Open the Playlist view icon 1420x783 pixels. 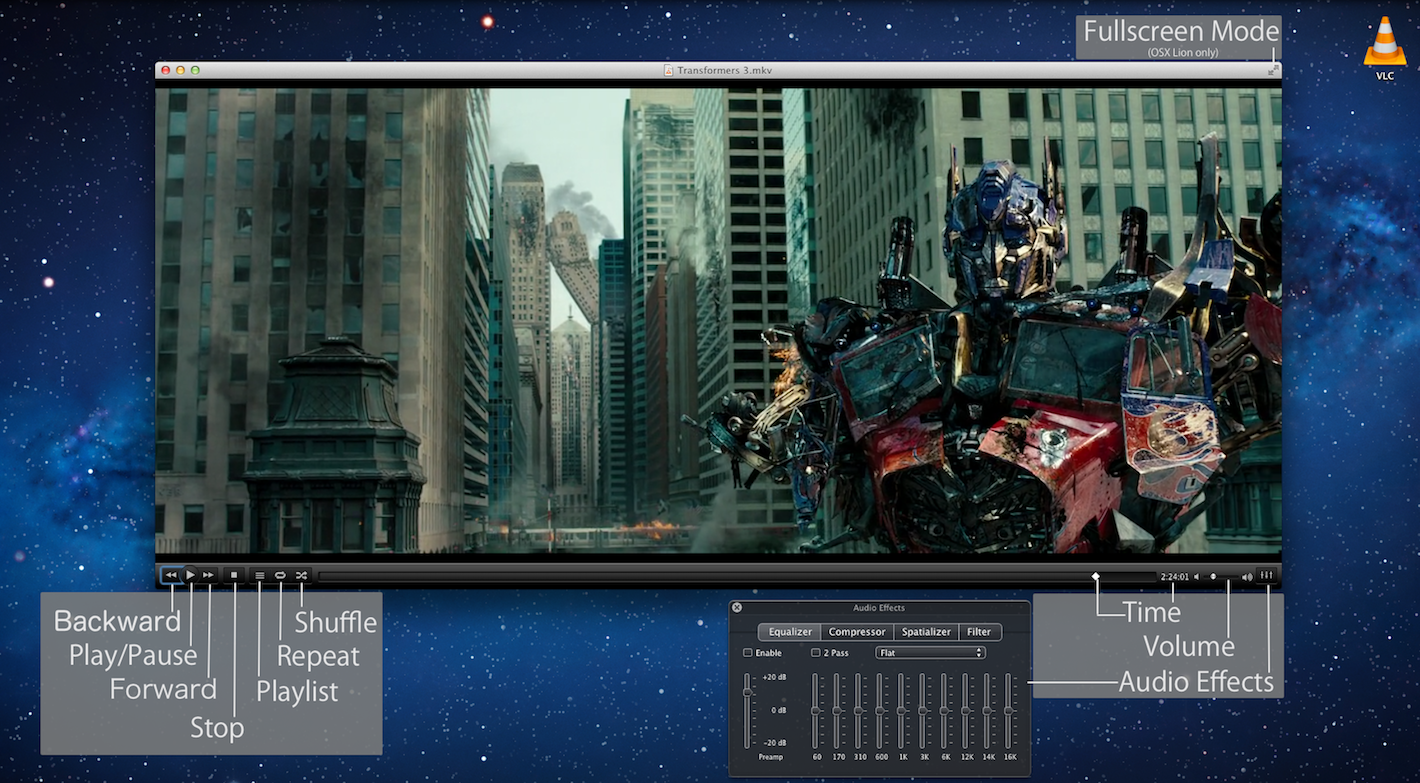tap(259, 575)
